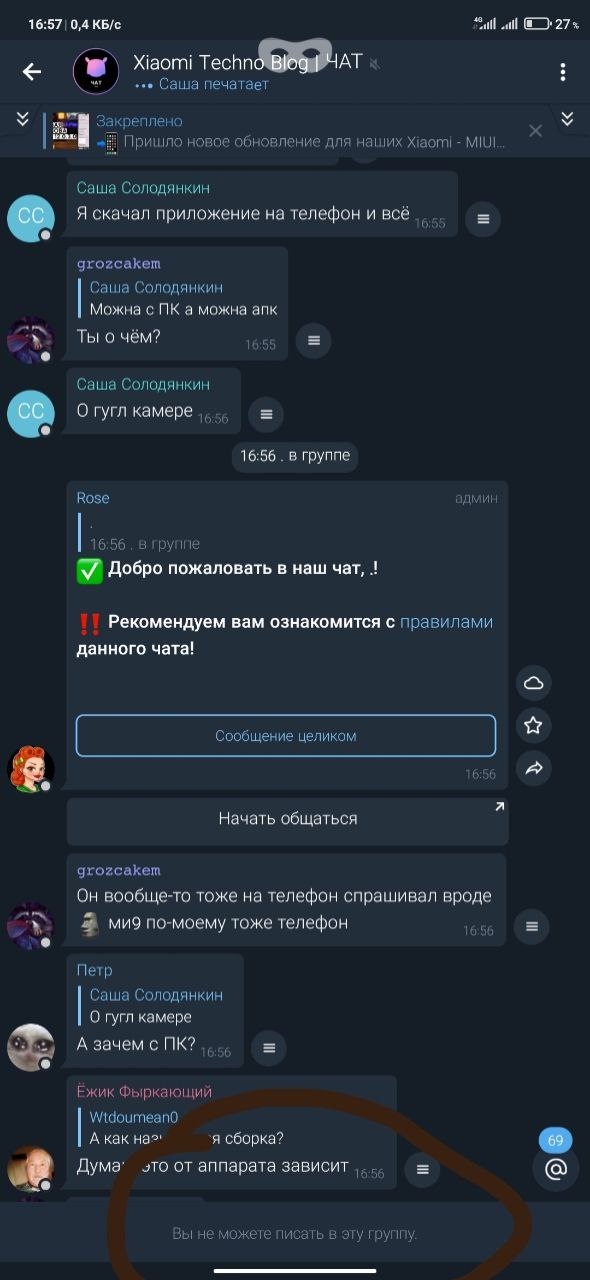This screenshot has height=1280, width=590.
Task: Dismiss the pinned message with the X
Action: tap(535, 131)
